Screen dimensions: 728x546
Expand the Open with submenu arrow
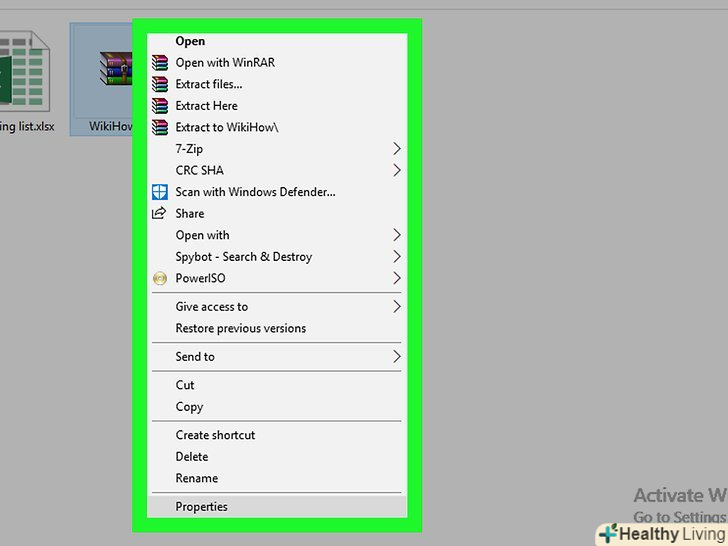[396, 235]
